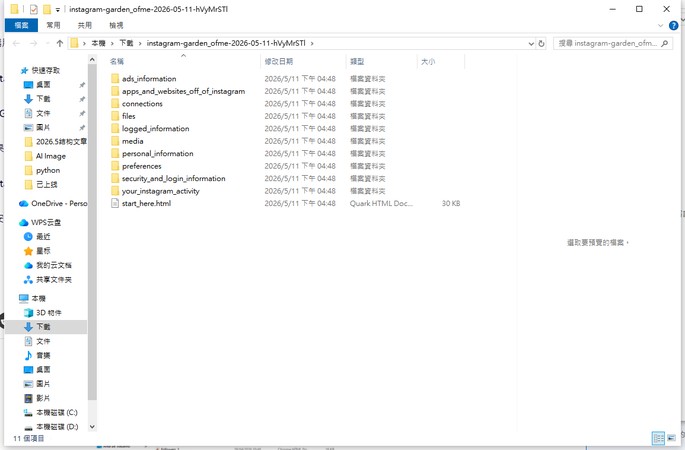Click Quark HTML Doc type cell

tap(381, 203)
